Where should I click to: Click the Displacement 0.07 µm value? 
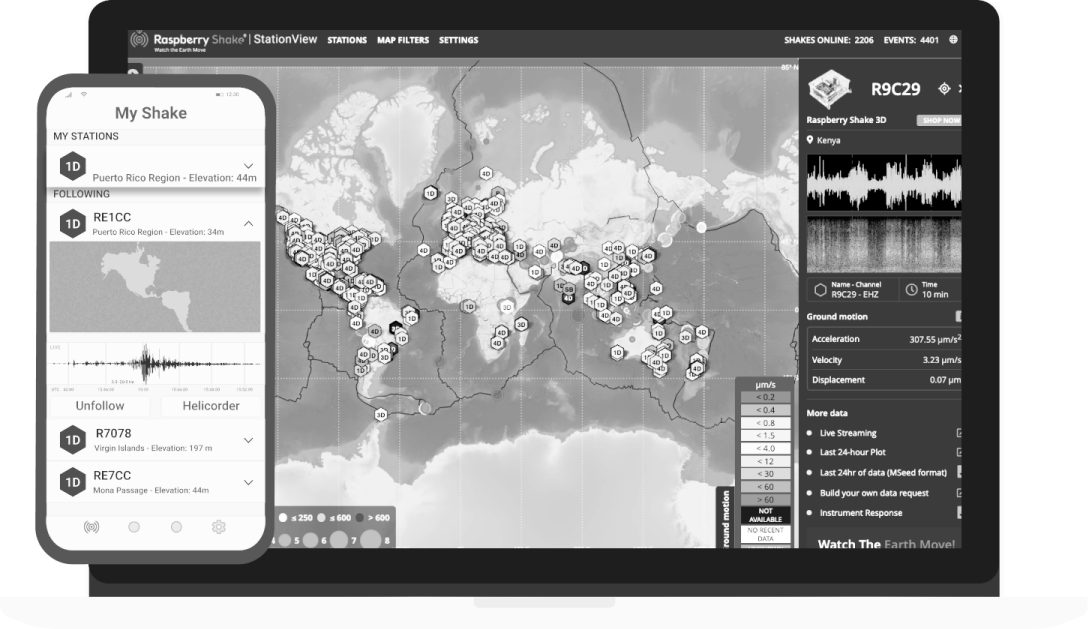945,380
